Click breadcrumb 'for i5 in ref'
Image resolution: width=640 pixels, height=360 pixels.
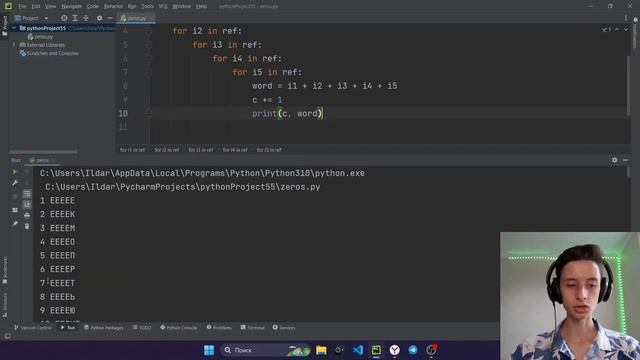coord(269,150)
